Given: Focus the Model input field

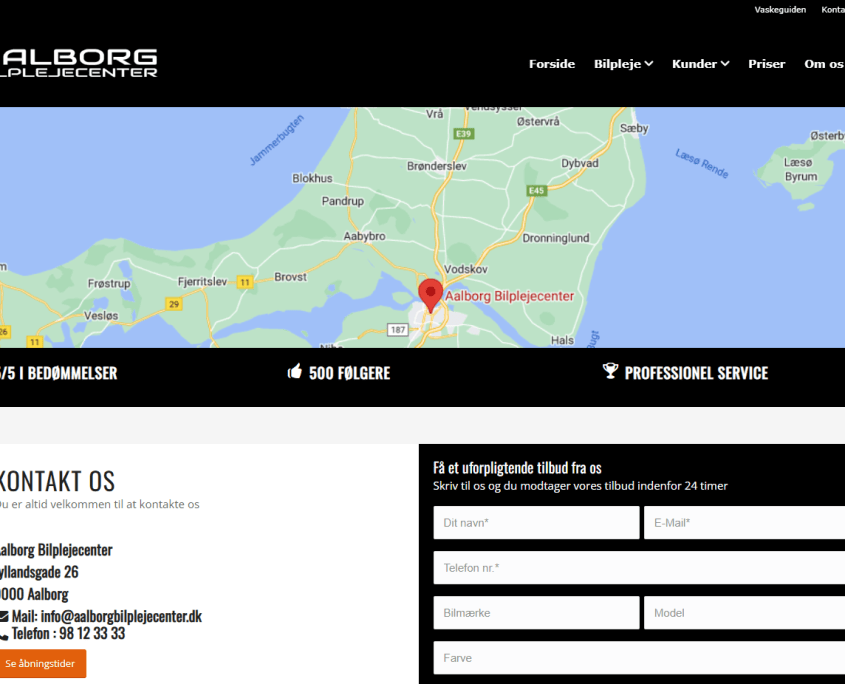Looking at the screenshot, I should [744, 613].
